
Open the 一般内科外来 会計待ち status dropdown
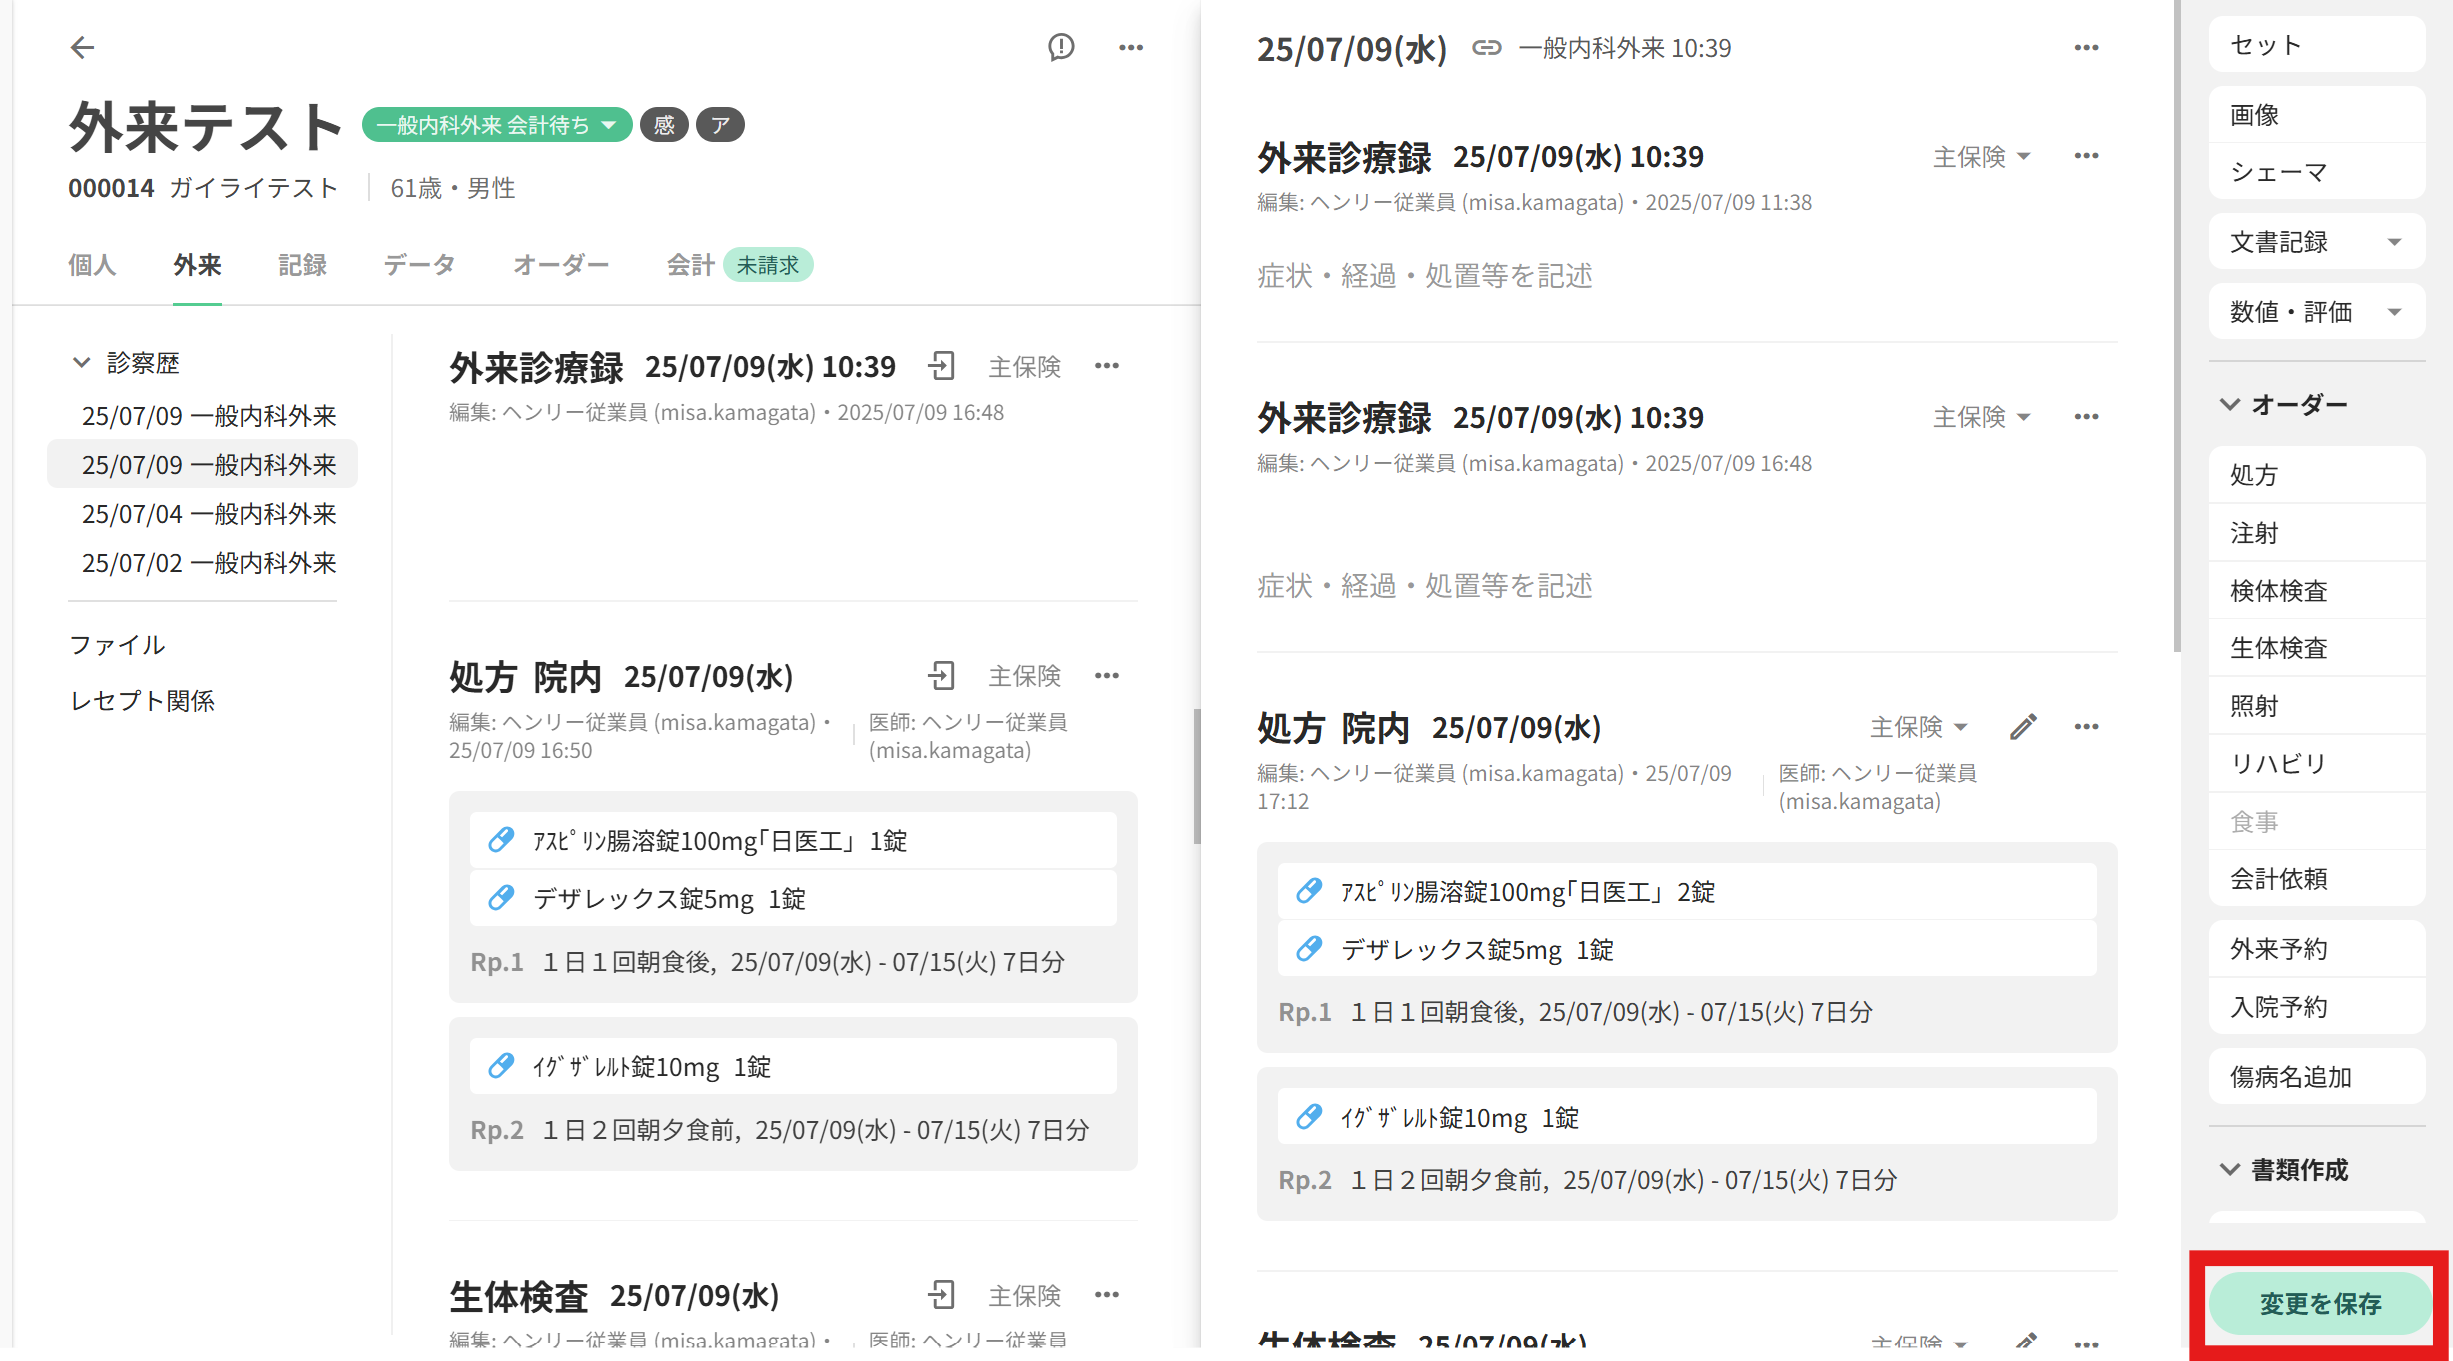point(496,125)
